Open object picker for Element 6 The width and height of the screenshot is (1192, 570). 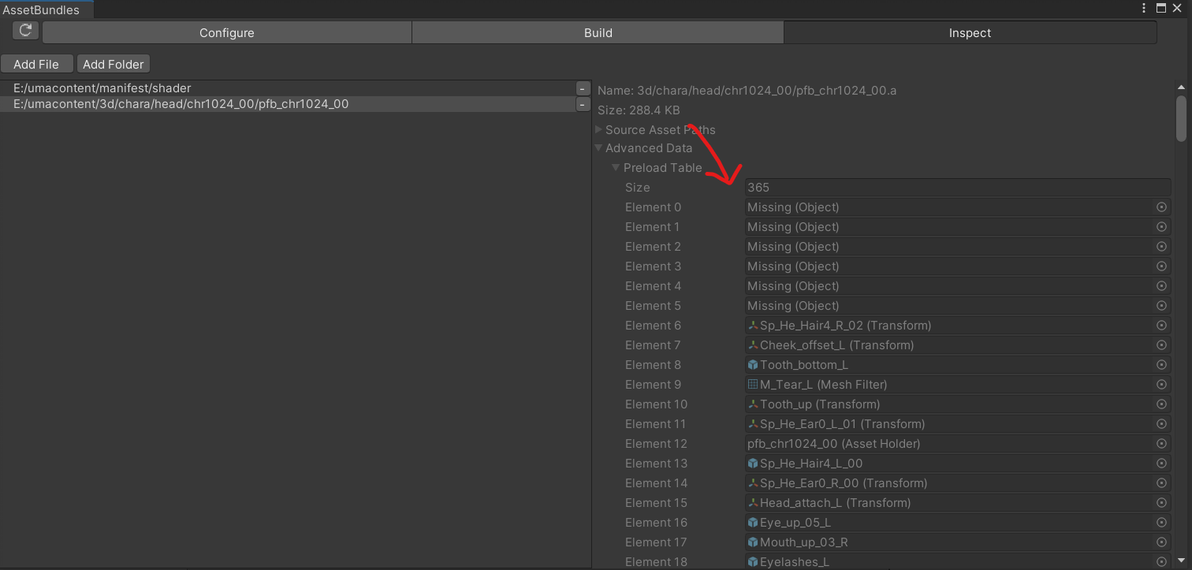(1161, 325)
